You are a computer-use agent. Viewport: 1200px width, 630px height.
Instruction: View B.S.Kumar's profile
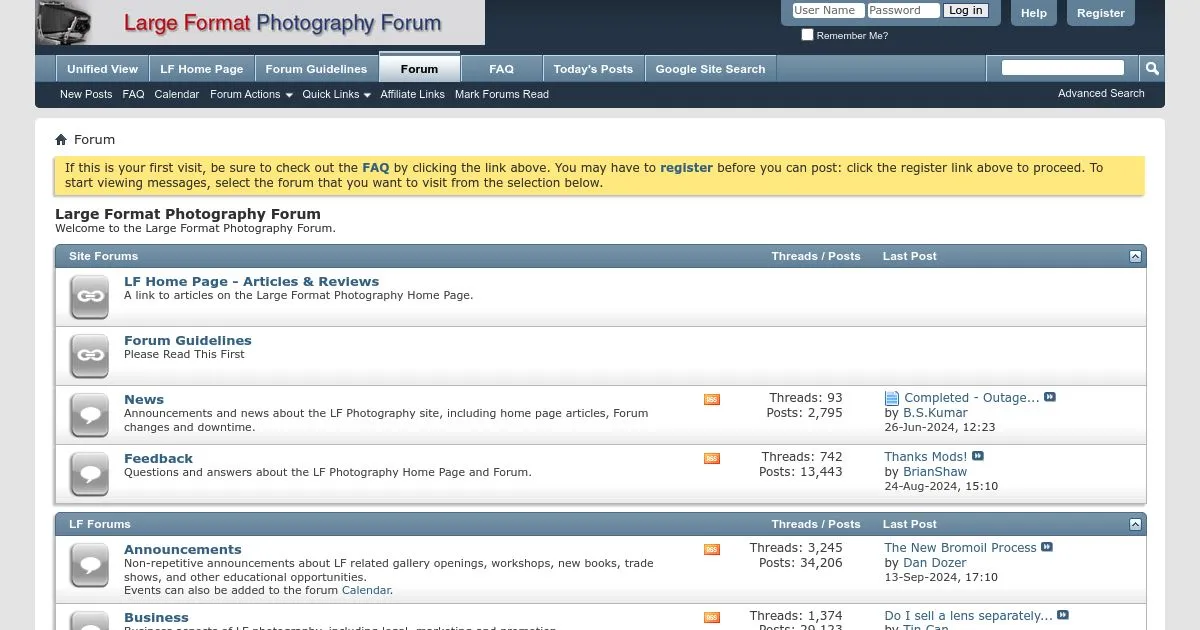click(x=935, y=413)
